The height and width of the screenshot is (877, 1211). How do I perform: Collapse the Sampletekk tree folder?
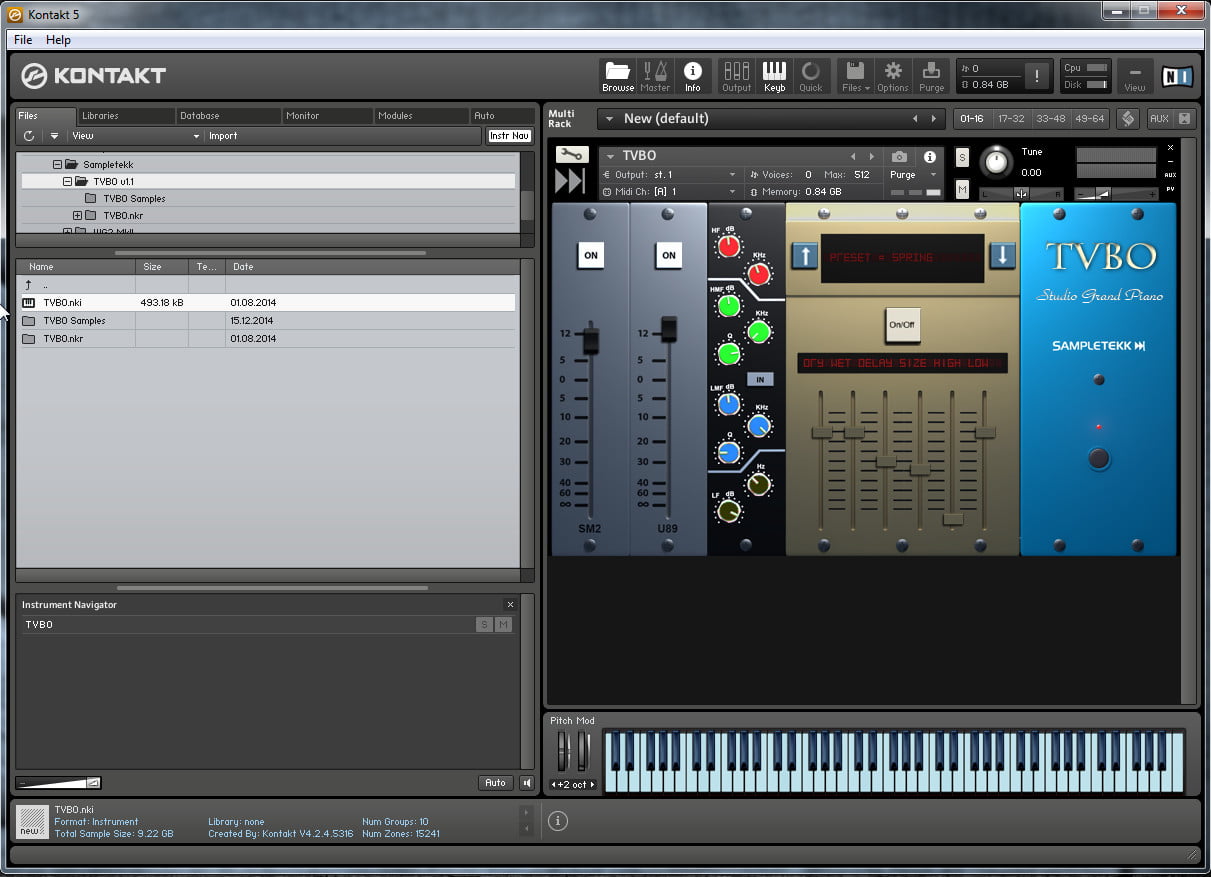point(57,164)
